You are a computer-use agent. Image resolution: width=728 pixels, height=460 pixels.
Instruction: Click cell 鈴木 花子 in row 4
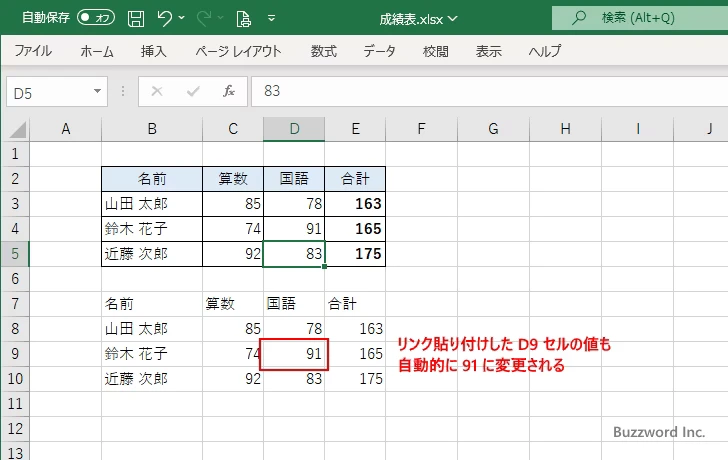(x=152, y=229)
